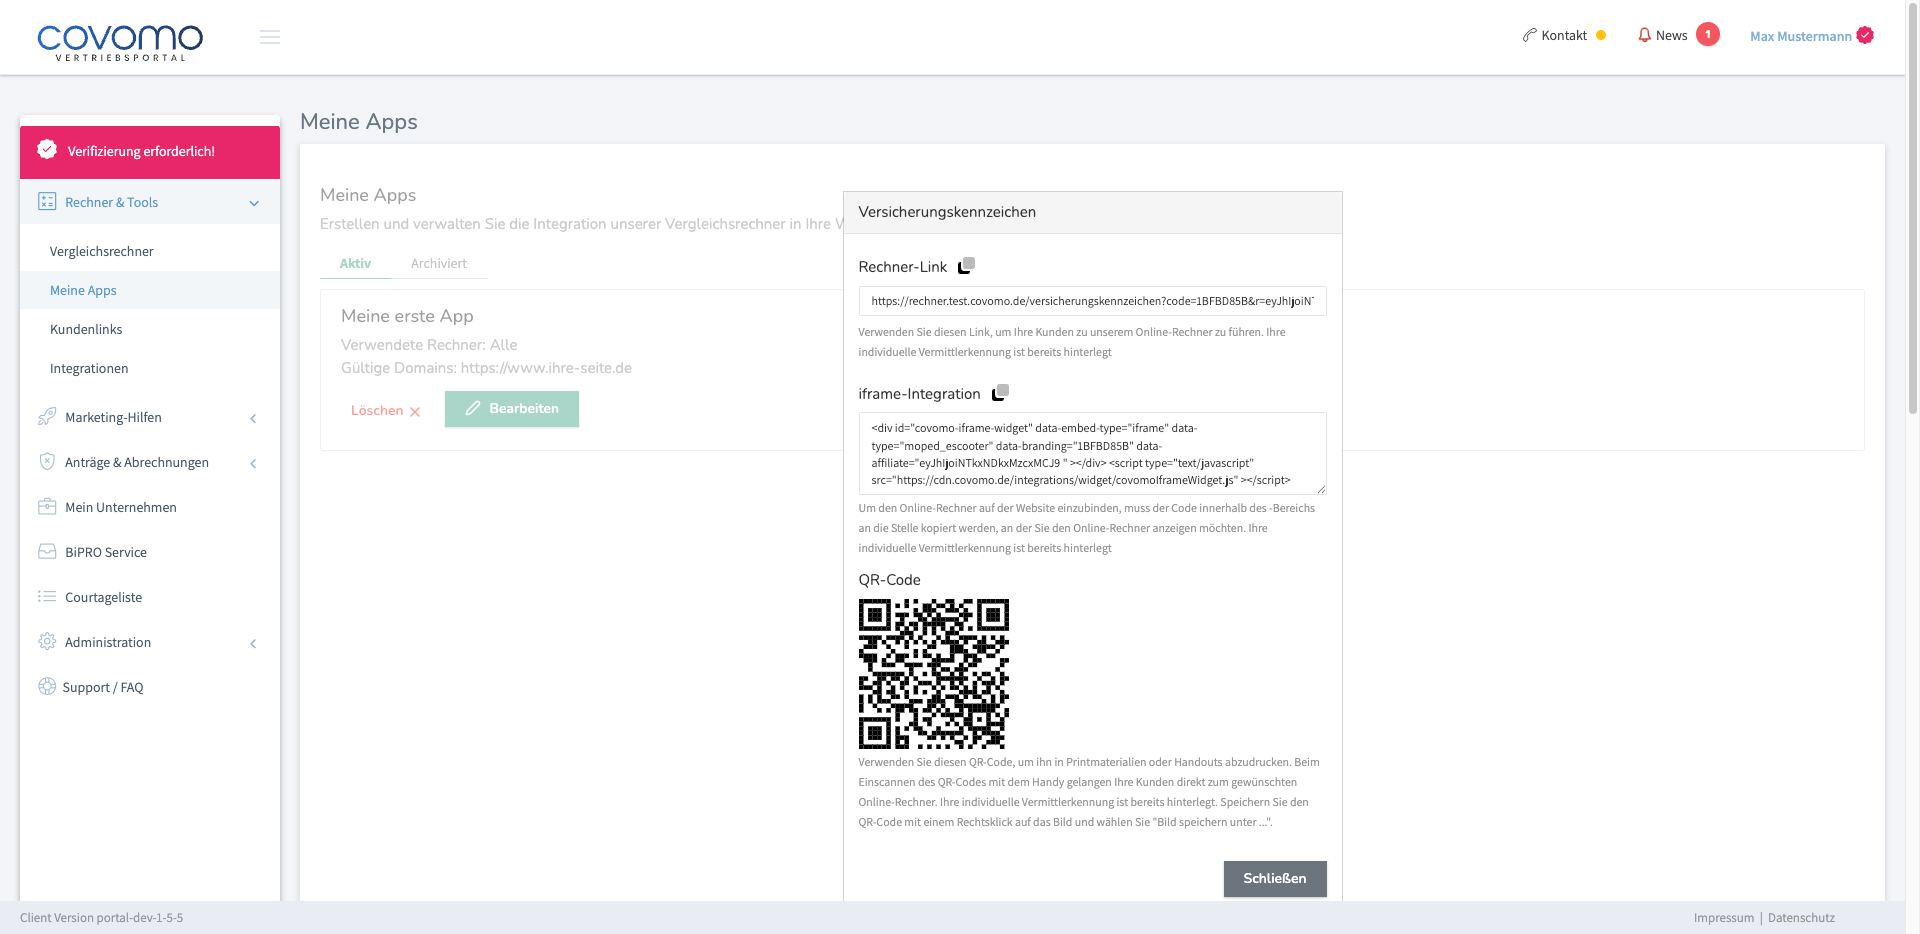Click the Kontakt phone icon
This screenshot has height=934, width=1920.
(1529, 35)
